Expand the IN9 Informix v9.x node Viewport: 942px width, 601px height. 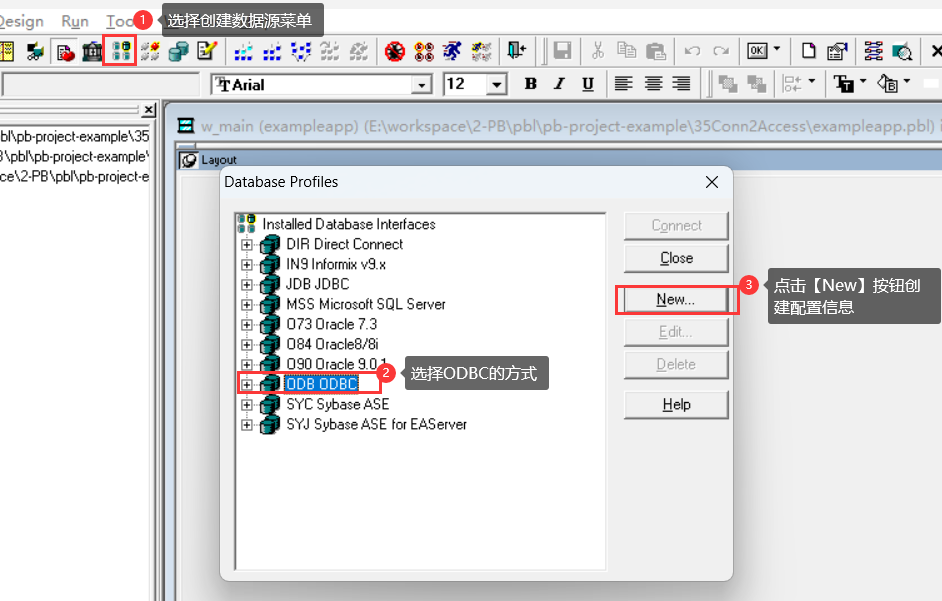click(246, 264)
